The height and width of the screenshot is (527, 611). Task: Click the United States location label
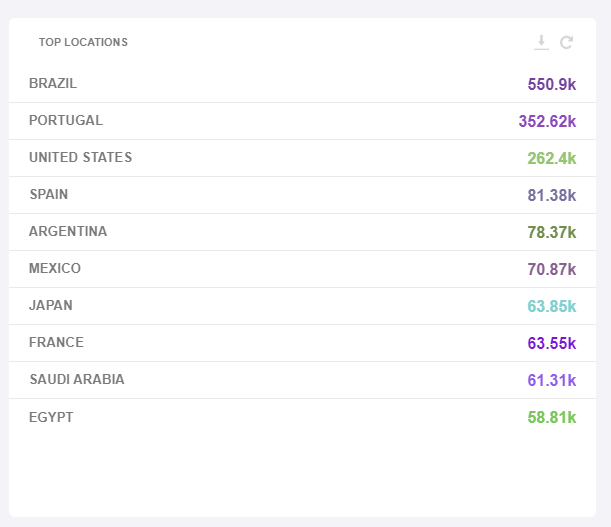(80, 158)
